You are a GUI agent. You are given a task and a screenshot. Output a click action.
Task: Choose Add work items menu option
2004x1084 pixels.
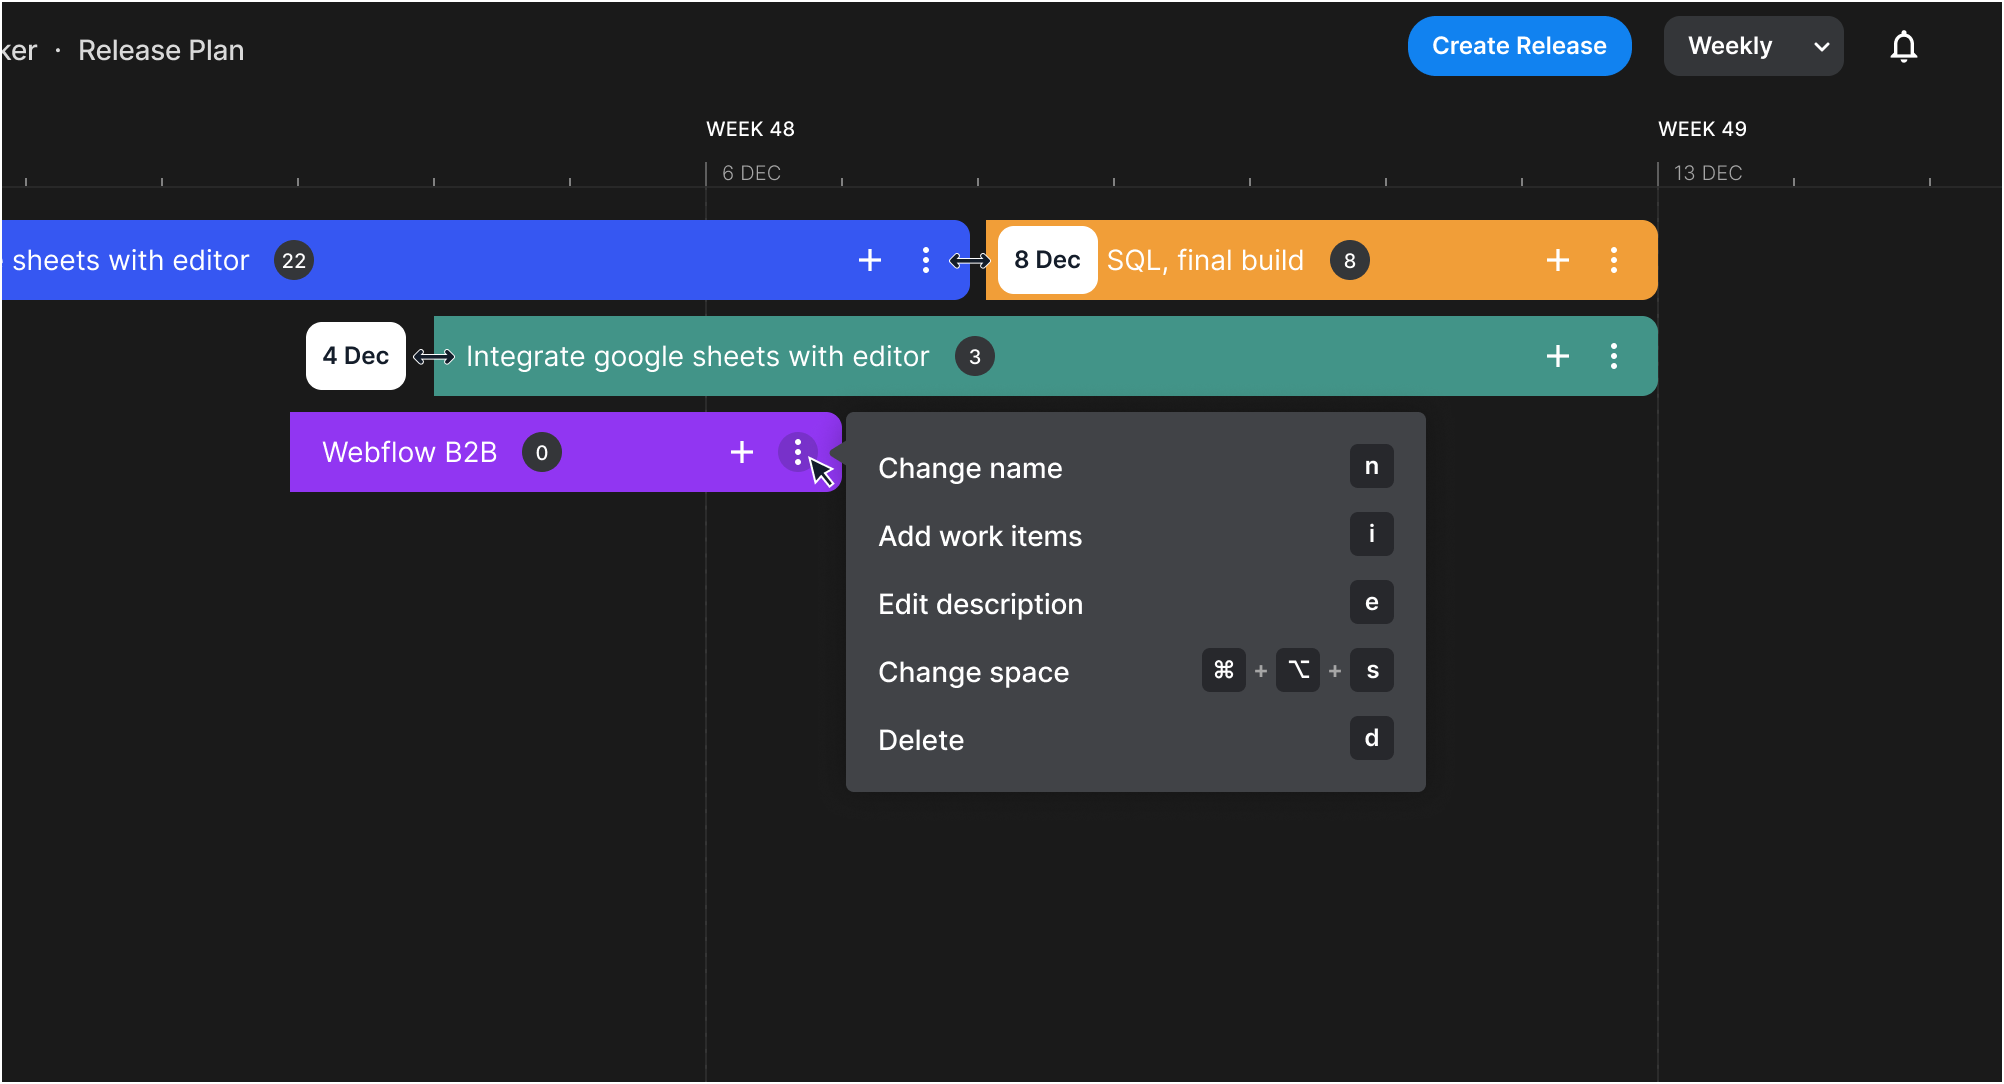[980, 536]
